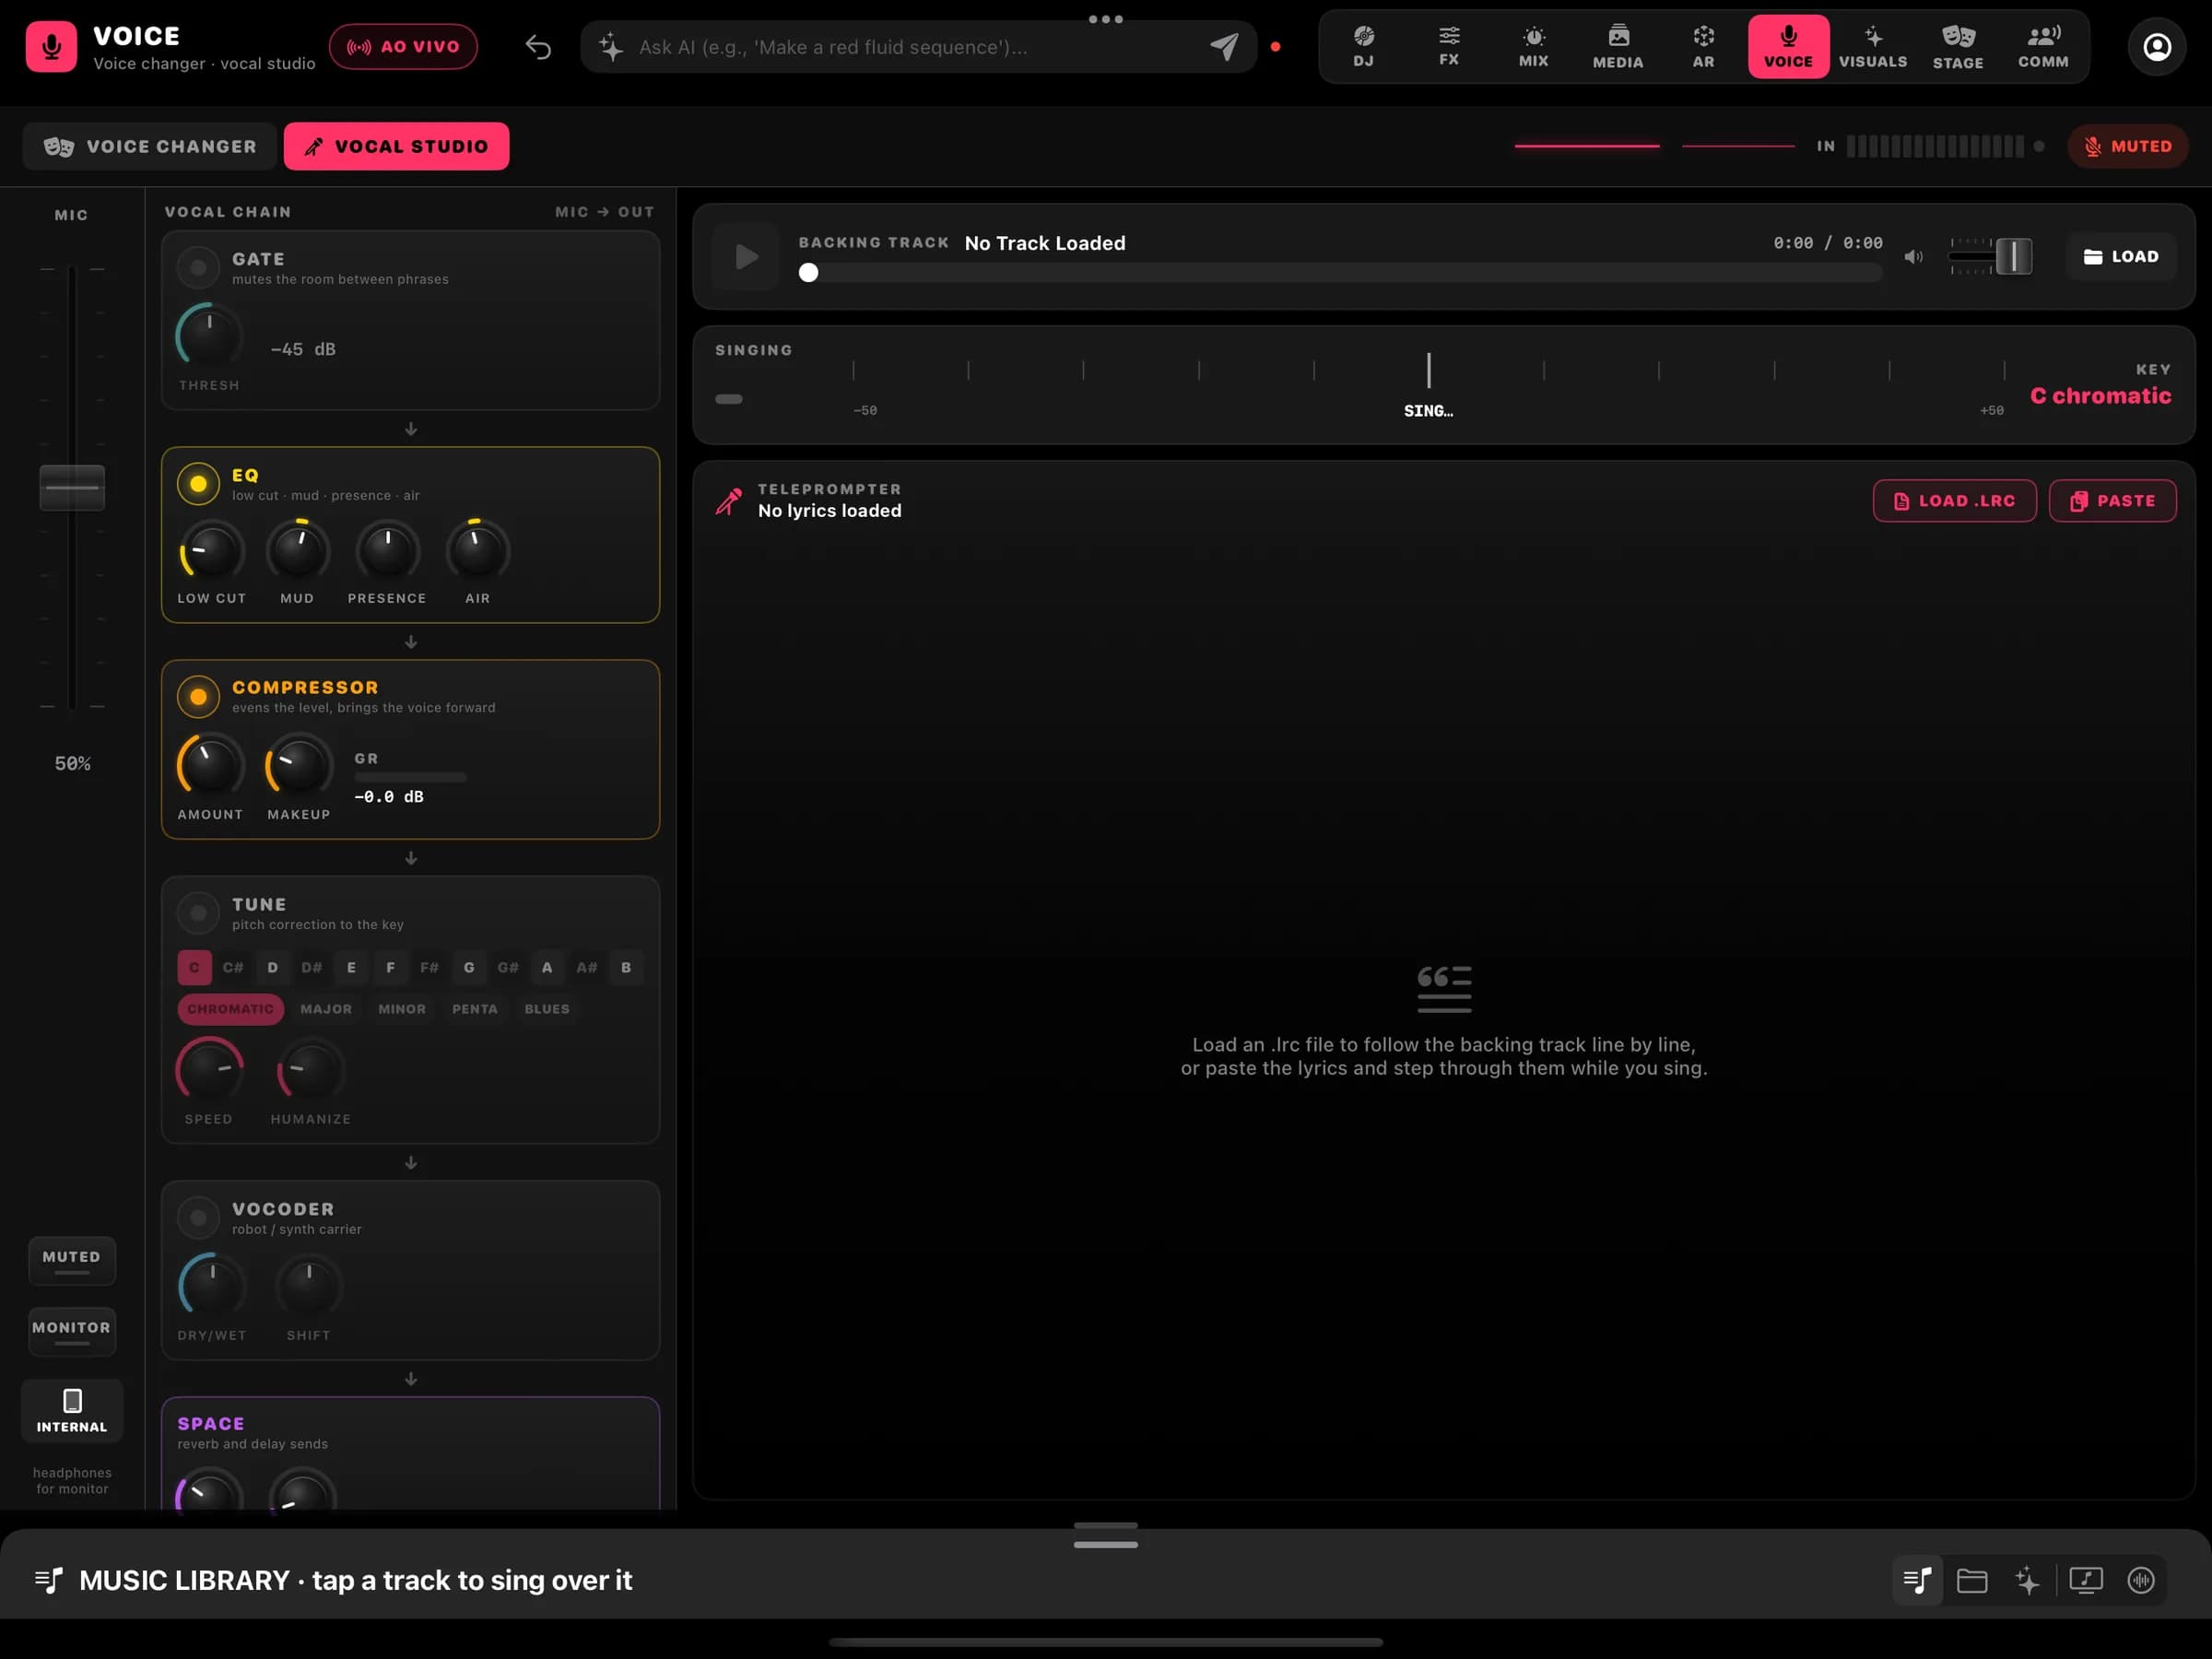Choose the MAJOR scale option
The width and height of the screenshot is (2212, 1659).
click(x=326, y=1009)
